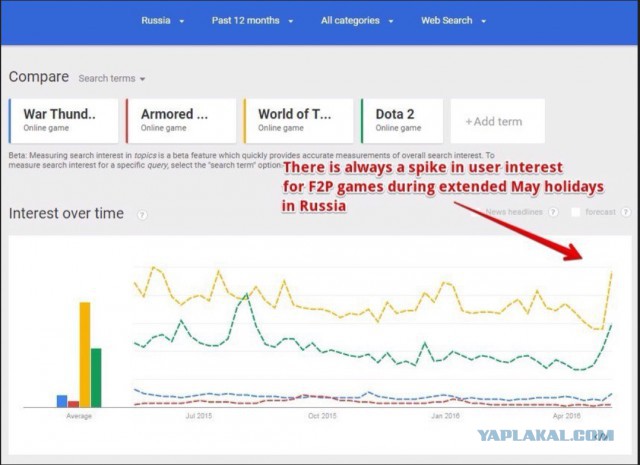
Task: Enable the forecast checkbox
Action: 576,212
